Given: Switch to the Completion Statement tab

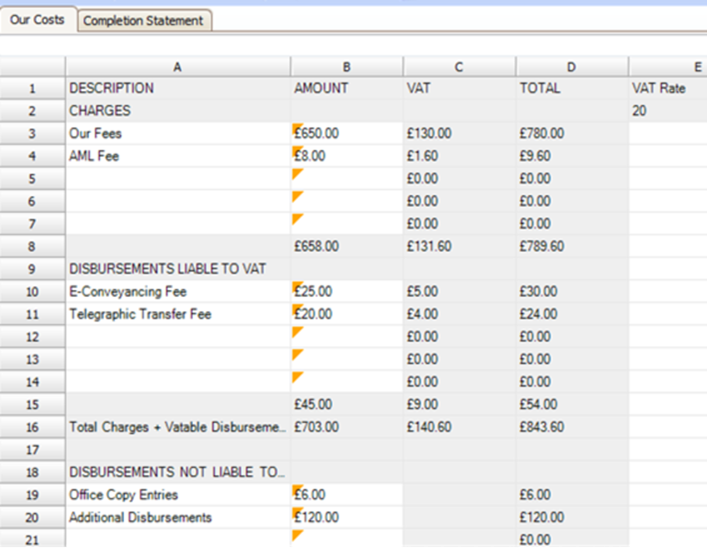Looking at the screenshot, I should (143, 20).
